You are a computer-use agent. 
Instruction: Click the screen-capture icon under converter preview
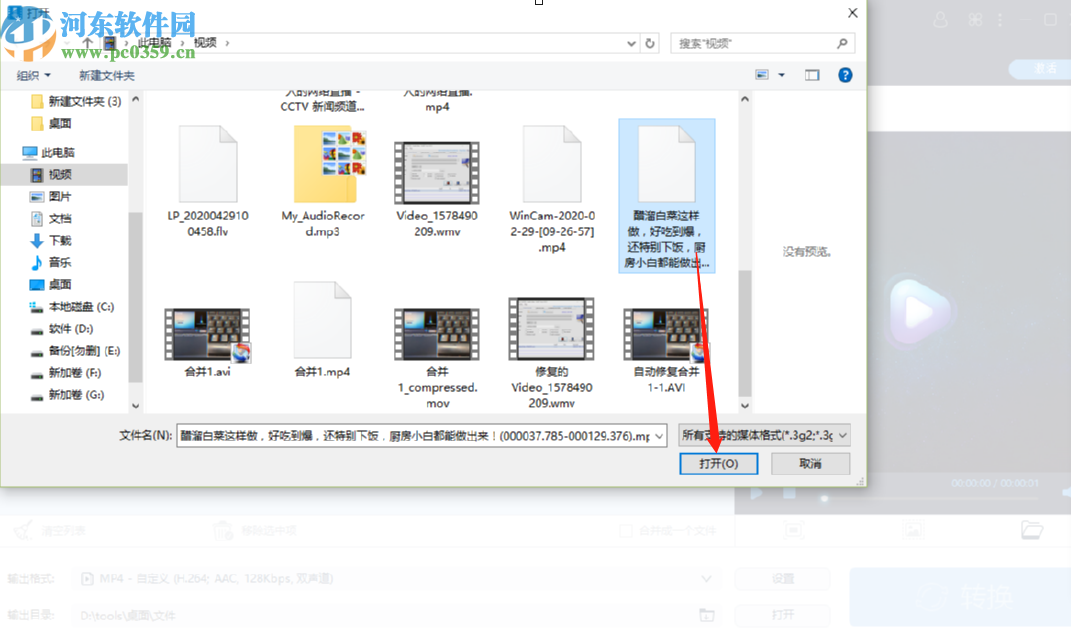[x=793, y=530]
